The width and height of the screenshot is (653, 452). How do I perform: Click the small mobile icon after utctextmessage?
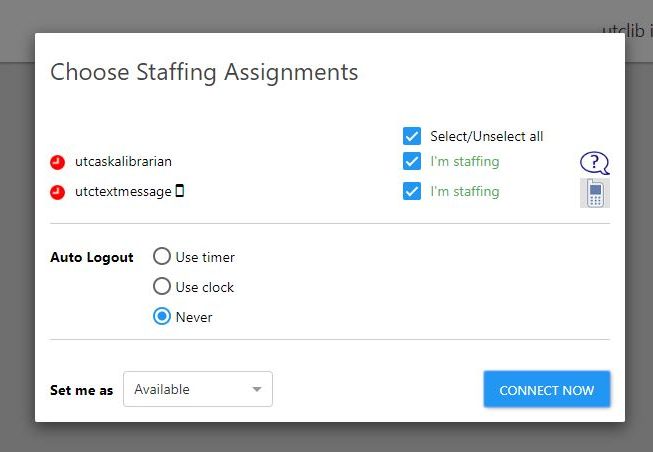tap(180, 191)
